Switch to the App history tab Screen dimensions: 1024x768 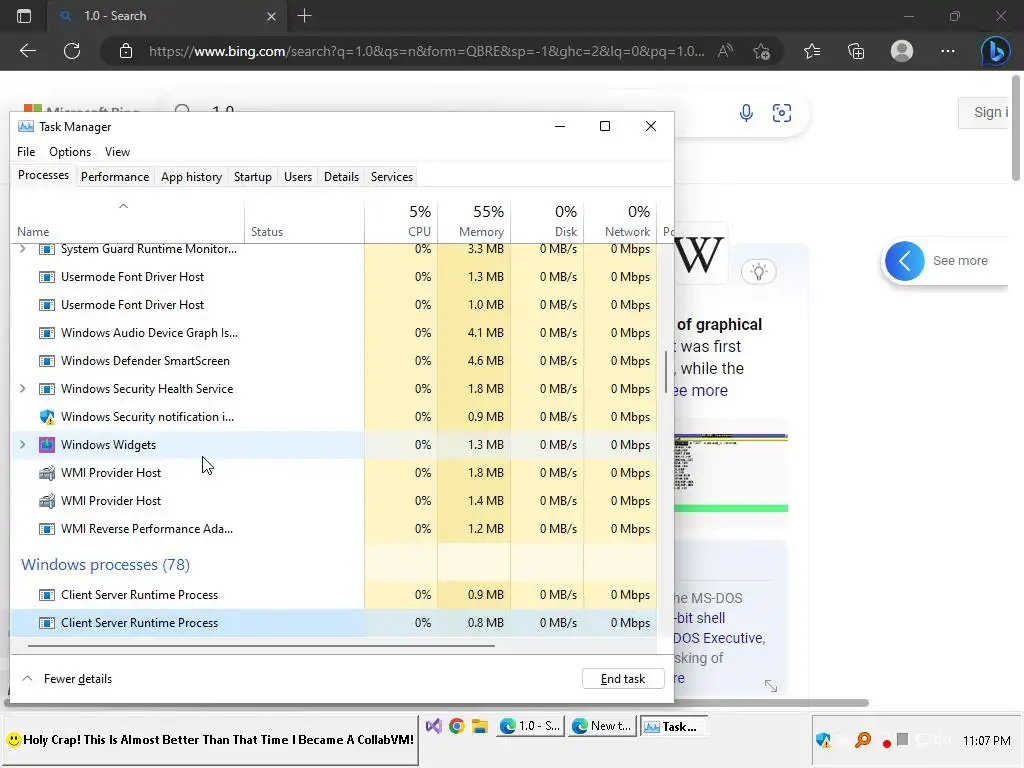pos(191,177)
